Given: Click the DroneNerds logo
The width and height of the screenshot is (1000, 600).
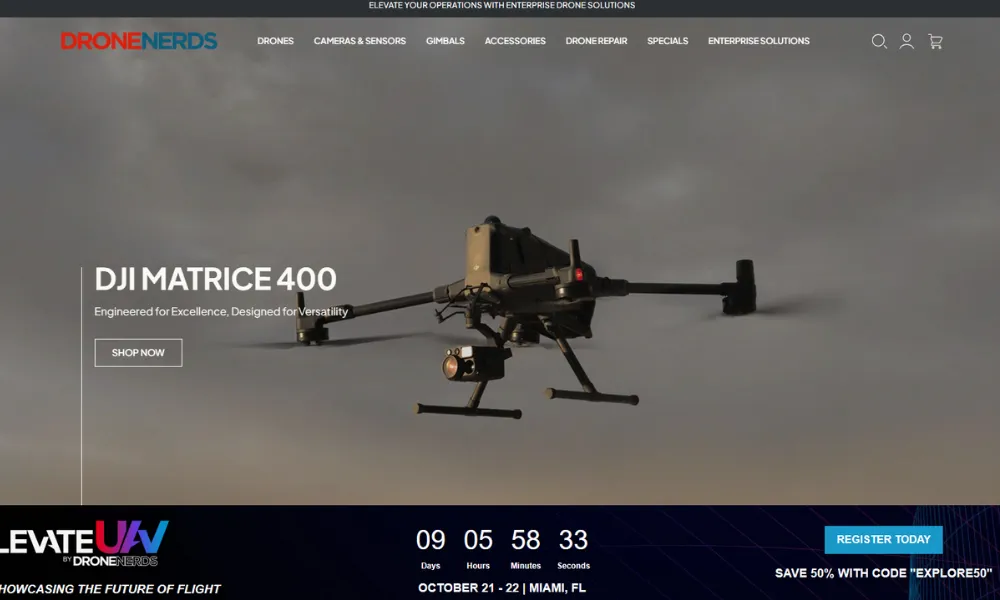Looking at the screenshot, I should (139, 41).
